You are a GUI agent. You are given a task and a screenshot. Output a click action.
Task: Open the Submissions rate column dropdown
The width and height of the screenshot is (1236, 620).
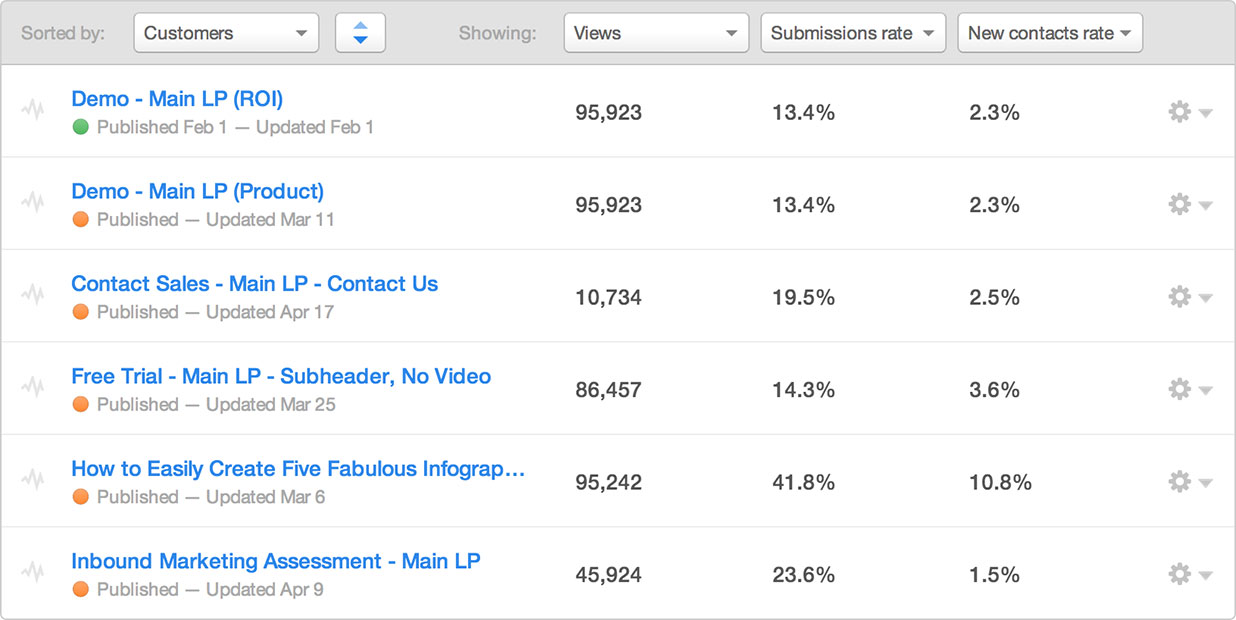point(853,33)
